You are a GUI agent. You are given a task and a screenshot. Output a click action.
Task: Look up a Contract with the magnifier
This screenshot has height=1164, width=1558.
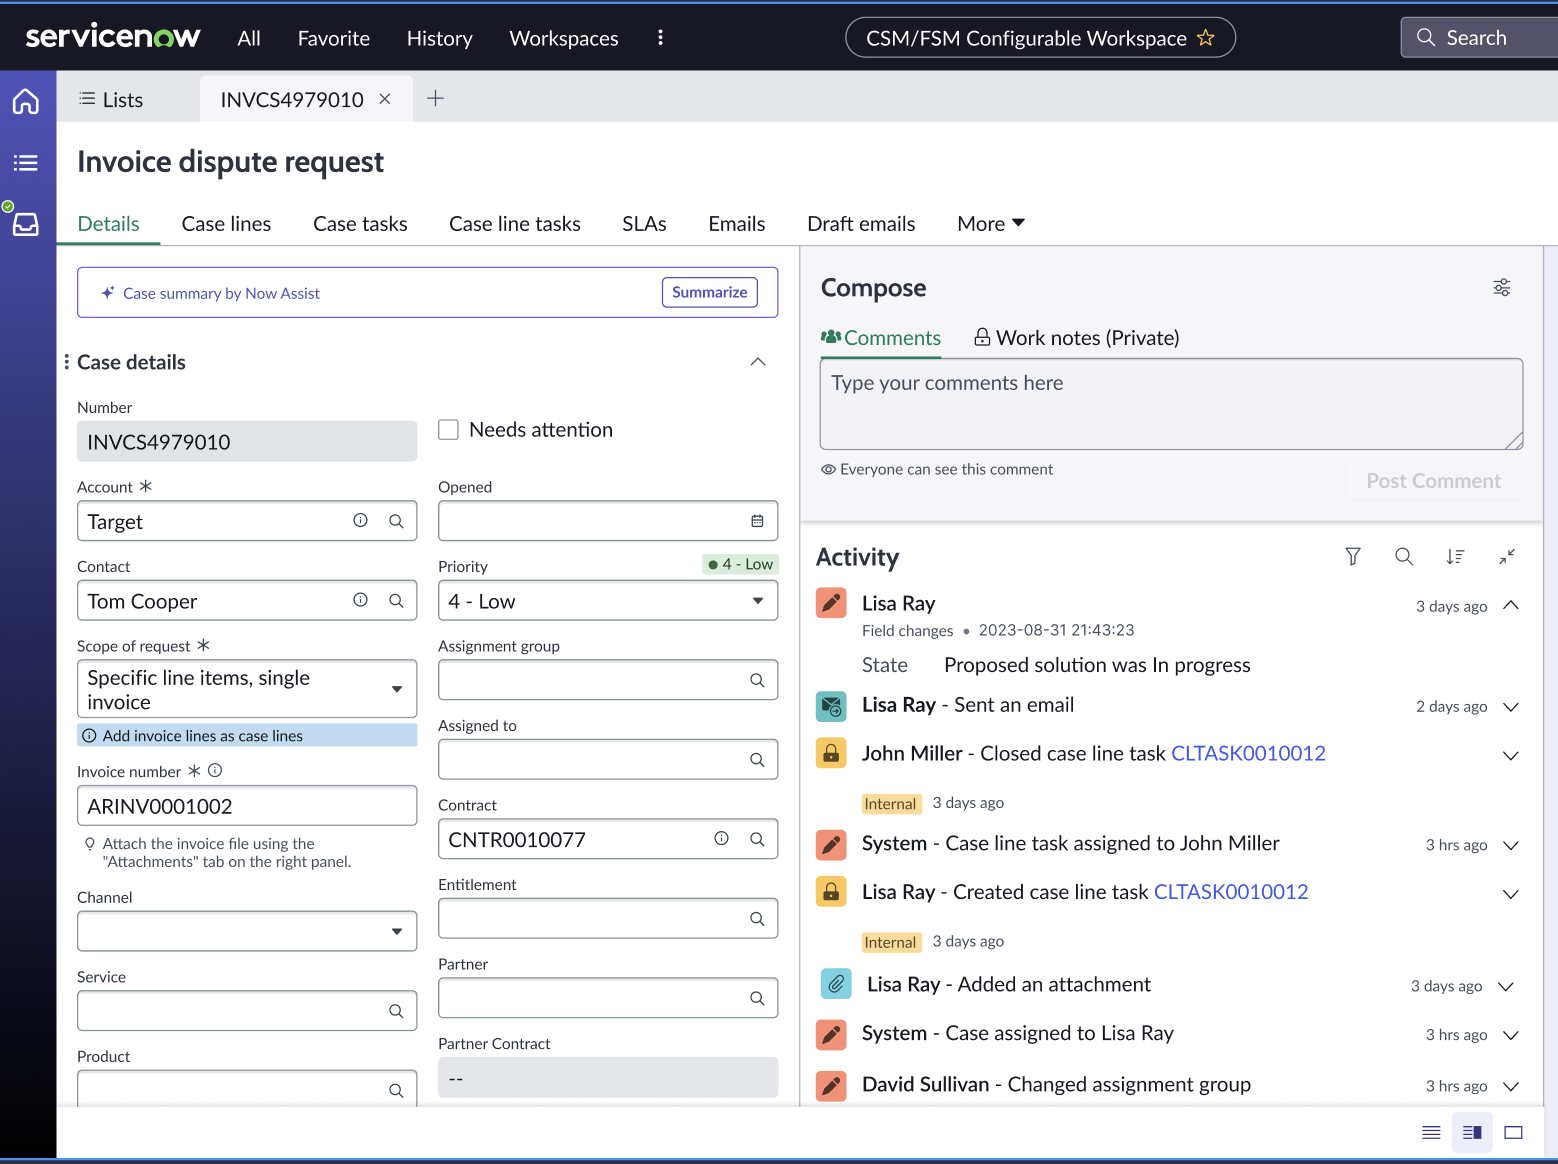point(757,839)
